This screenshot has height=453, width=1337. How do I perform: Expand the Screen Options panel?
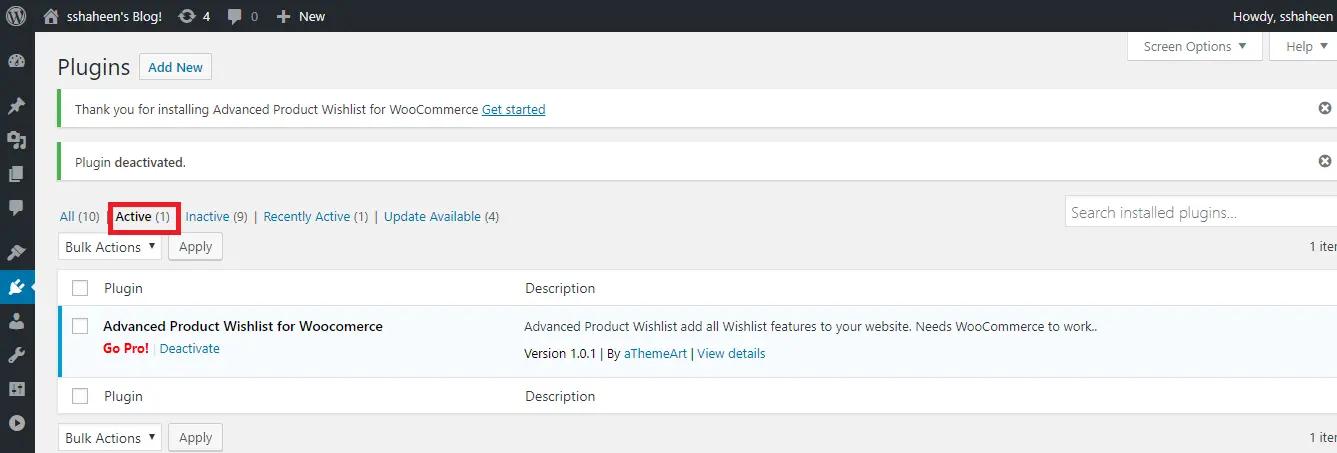(x=1195, y=46)
